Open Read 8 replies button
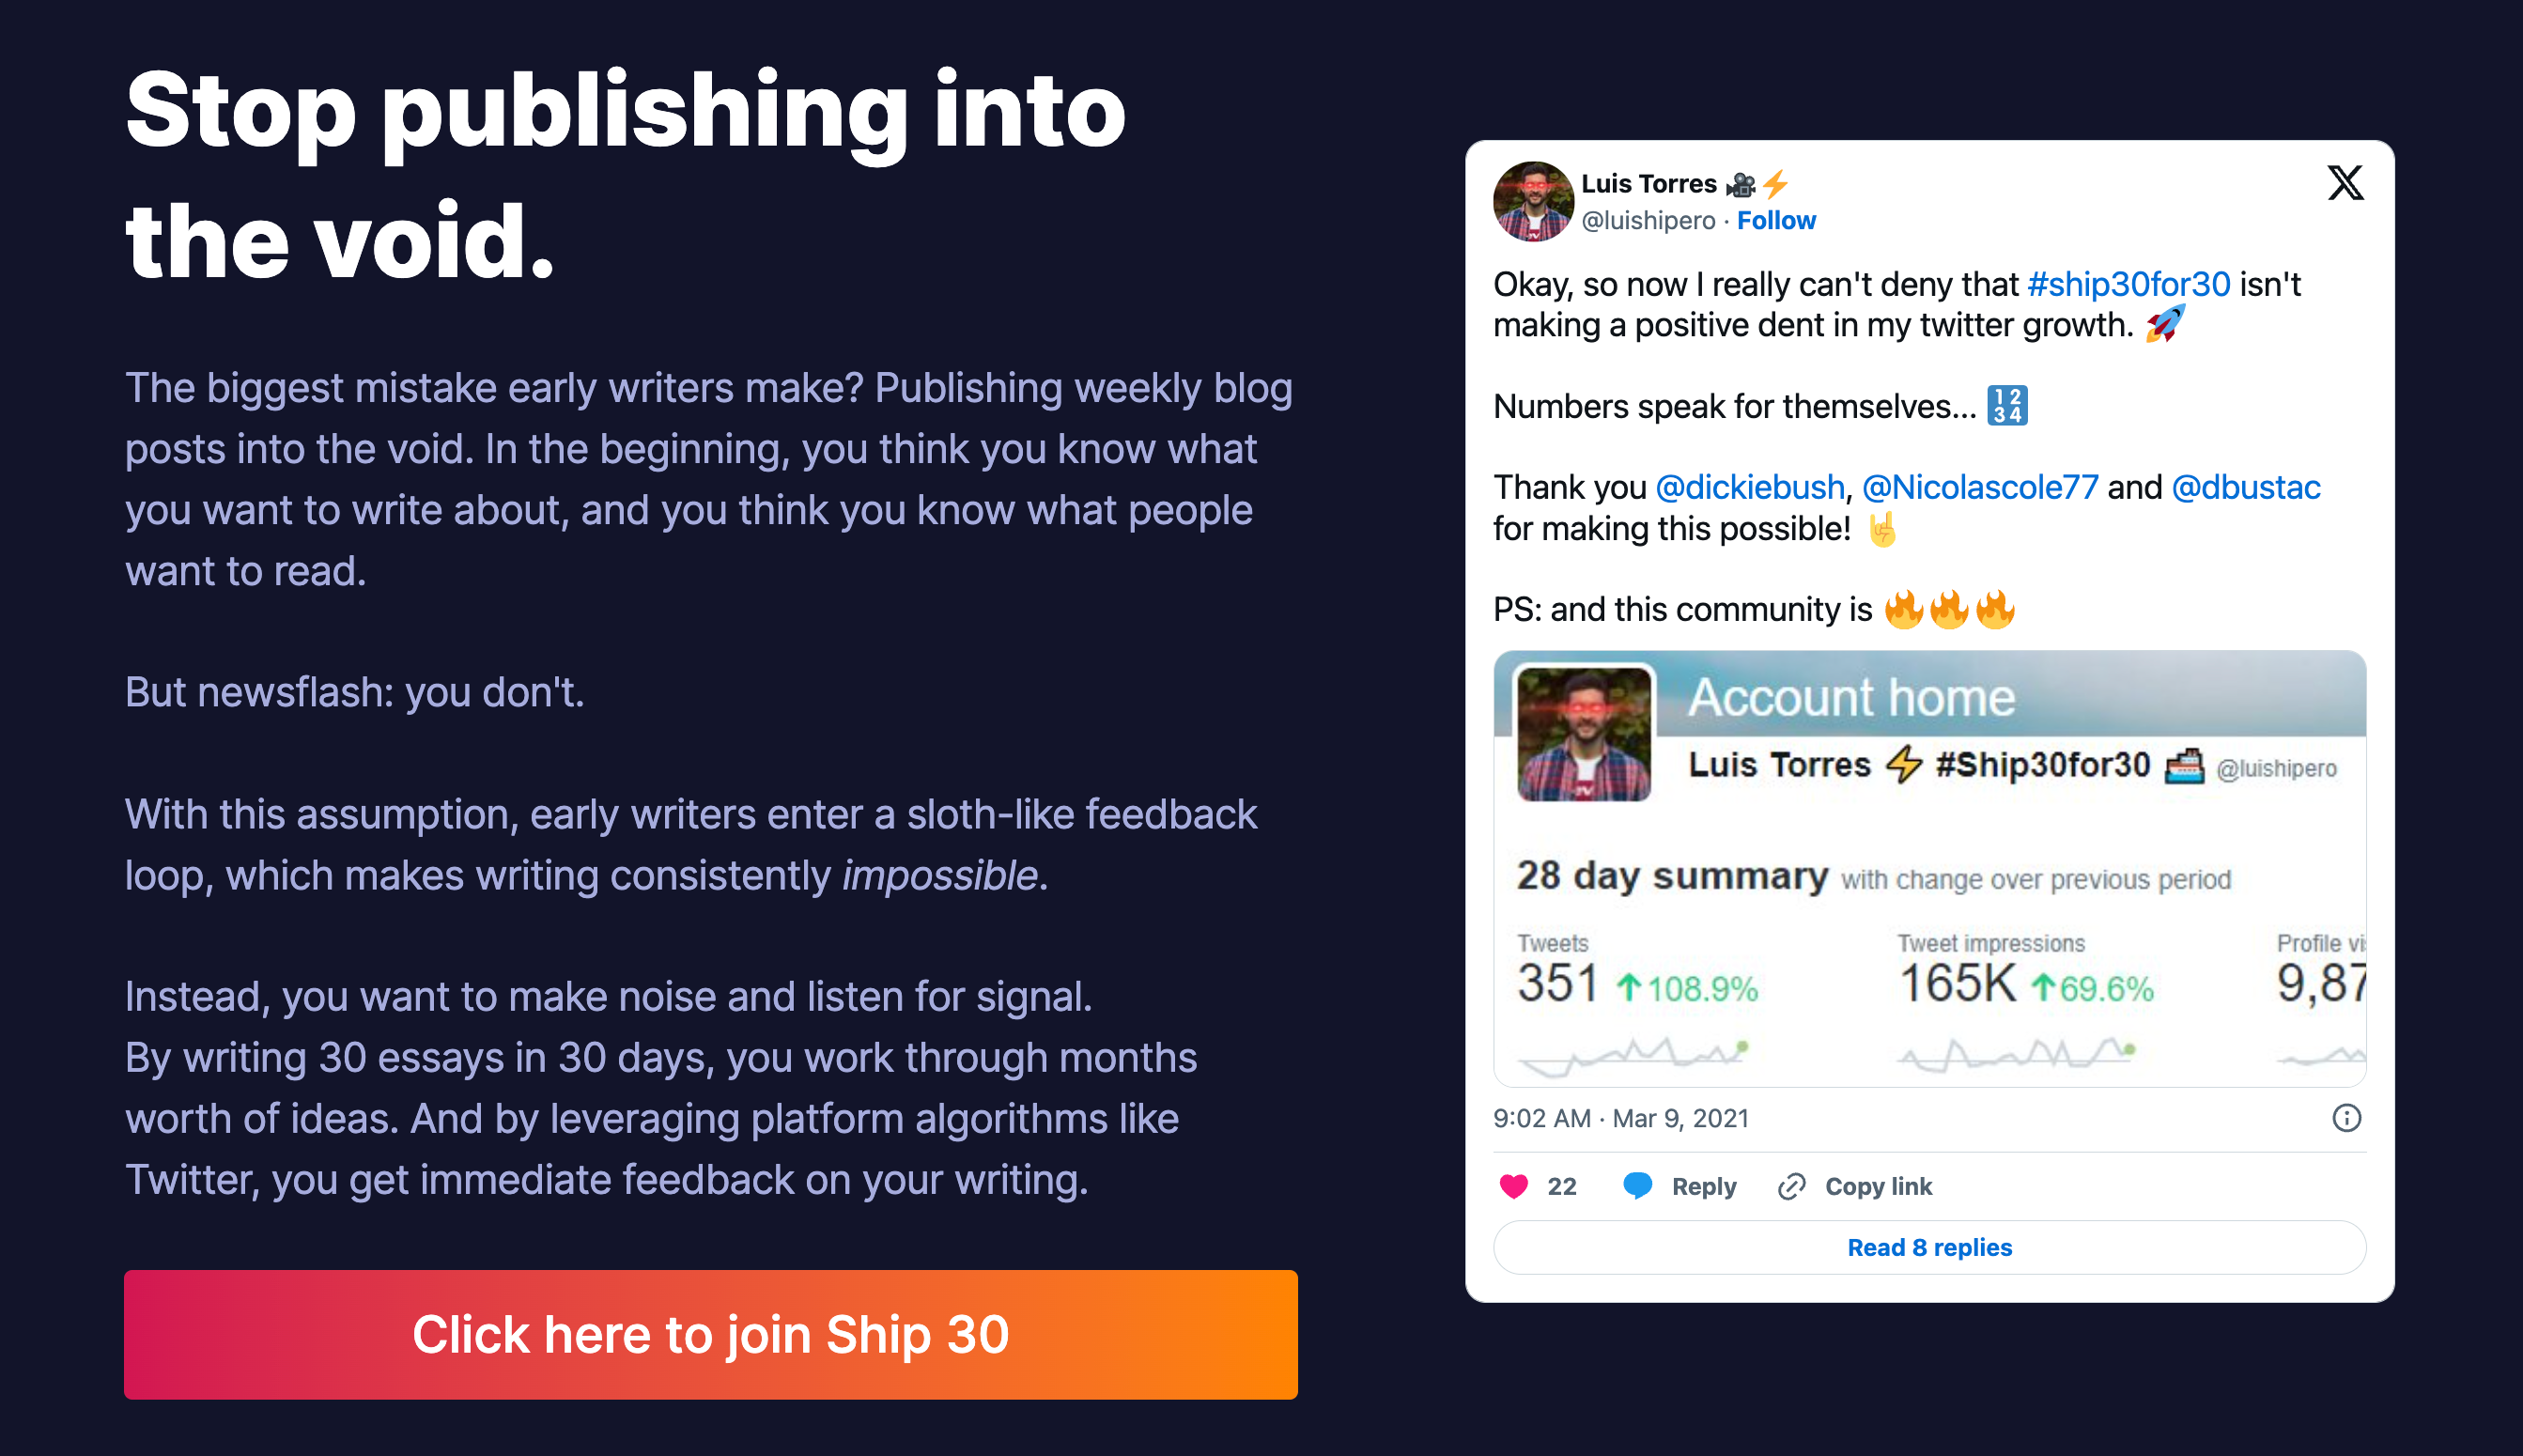Viewport: 2523px width, 1456px height. pyautogui.click(x=1929, y=1247)
